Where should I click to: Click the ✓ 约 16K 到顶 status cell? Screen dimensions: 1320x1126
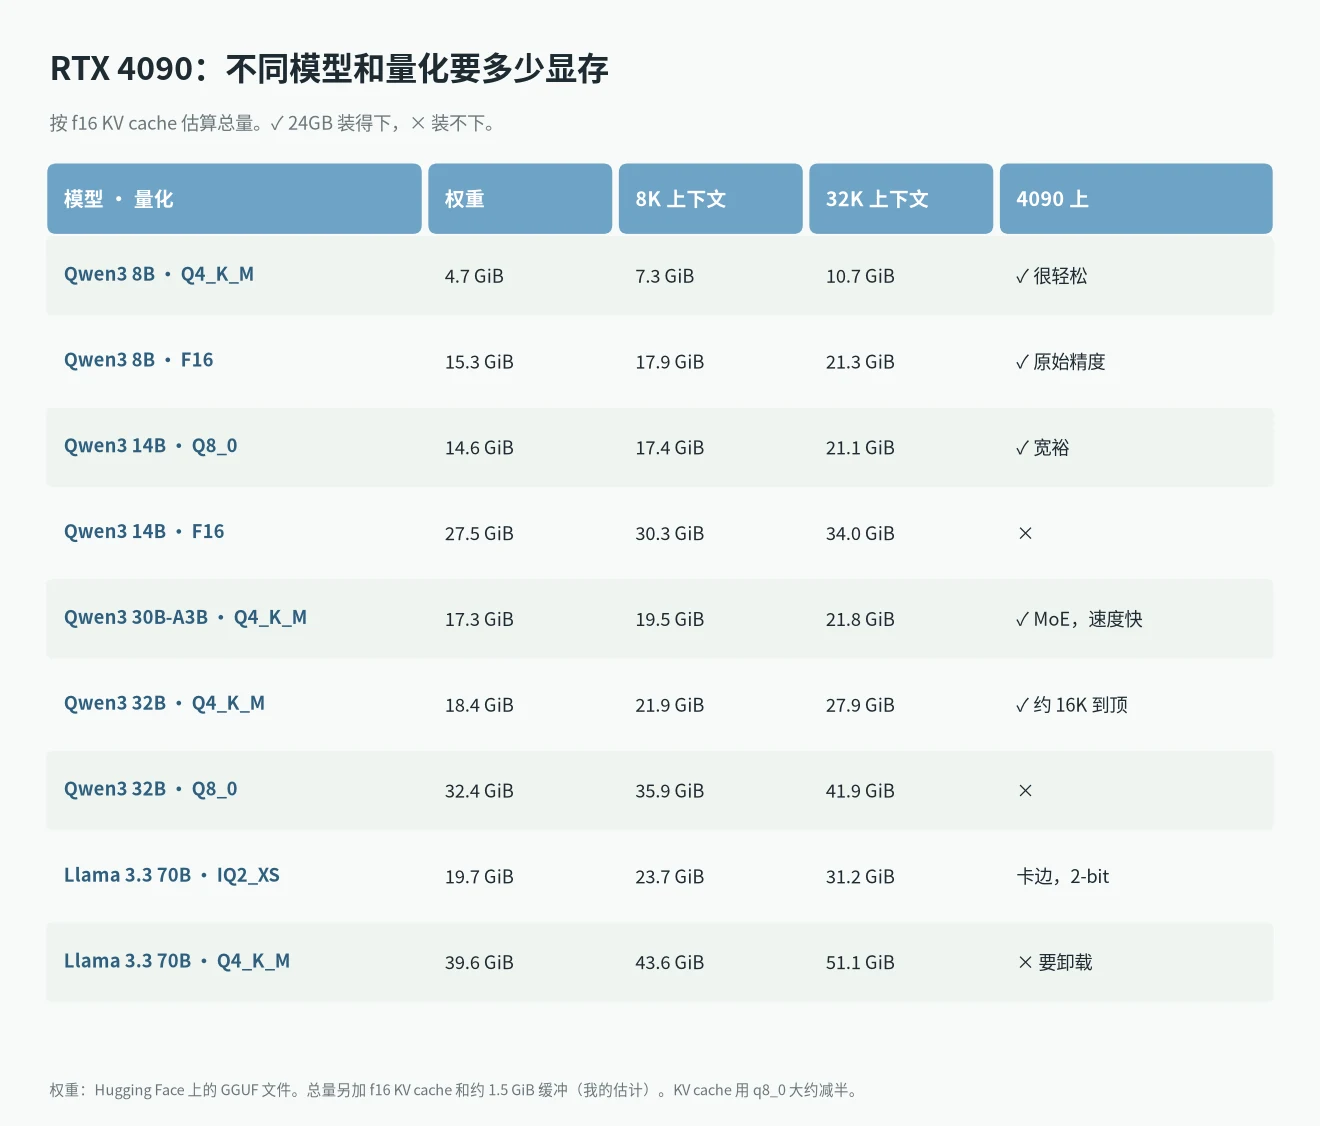tap(1072, 706)
